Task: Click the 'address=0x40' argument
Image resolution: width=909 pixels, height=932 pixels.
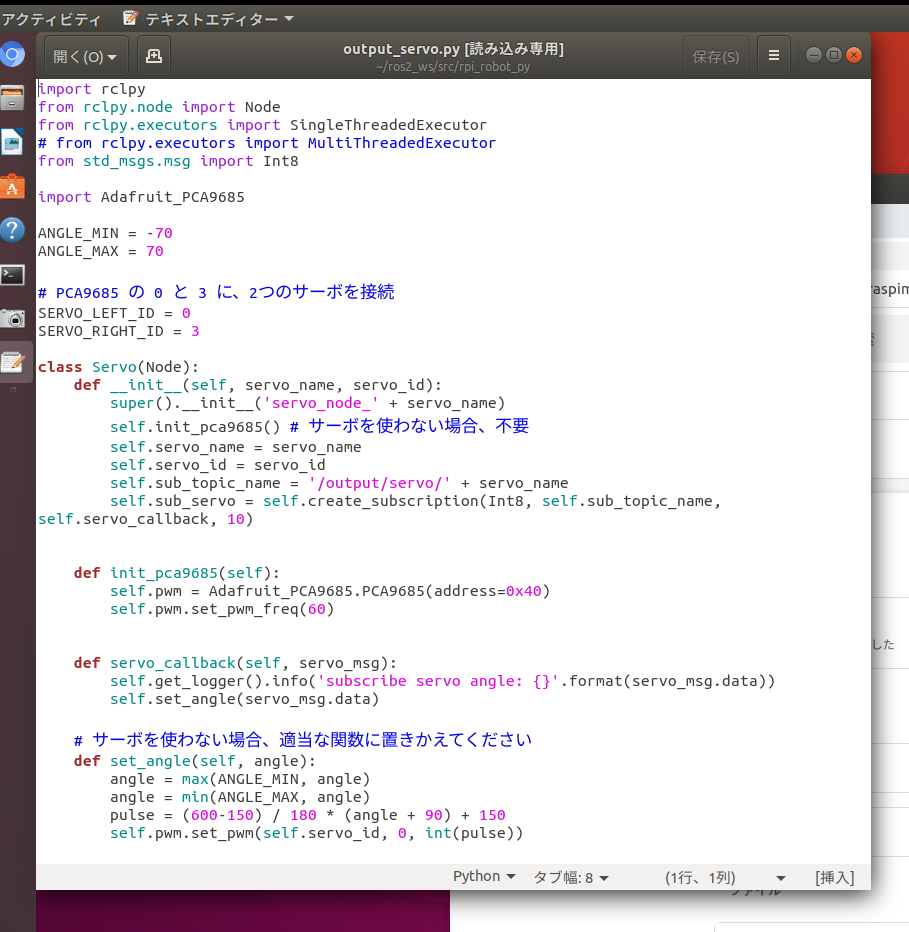Action: (x=487, y=591)
